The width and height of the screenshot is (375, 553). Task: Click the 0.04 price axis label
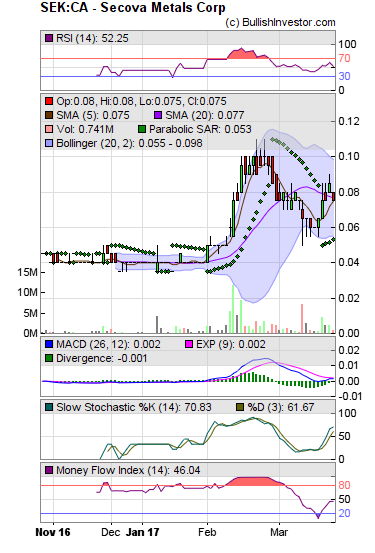pos(349,262)
